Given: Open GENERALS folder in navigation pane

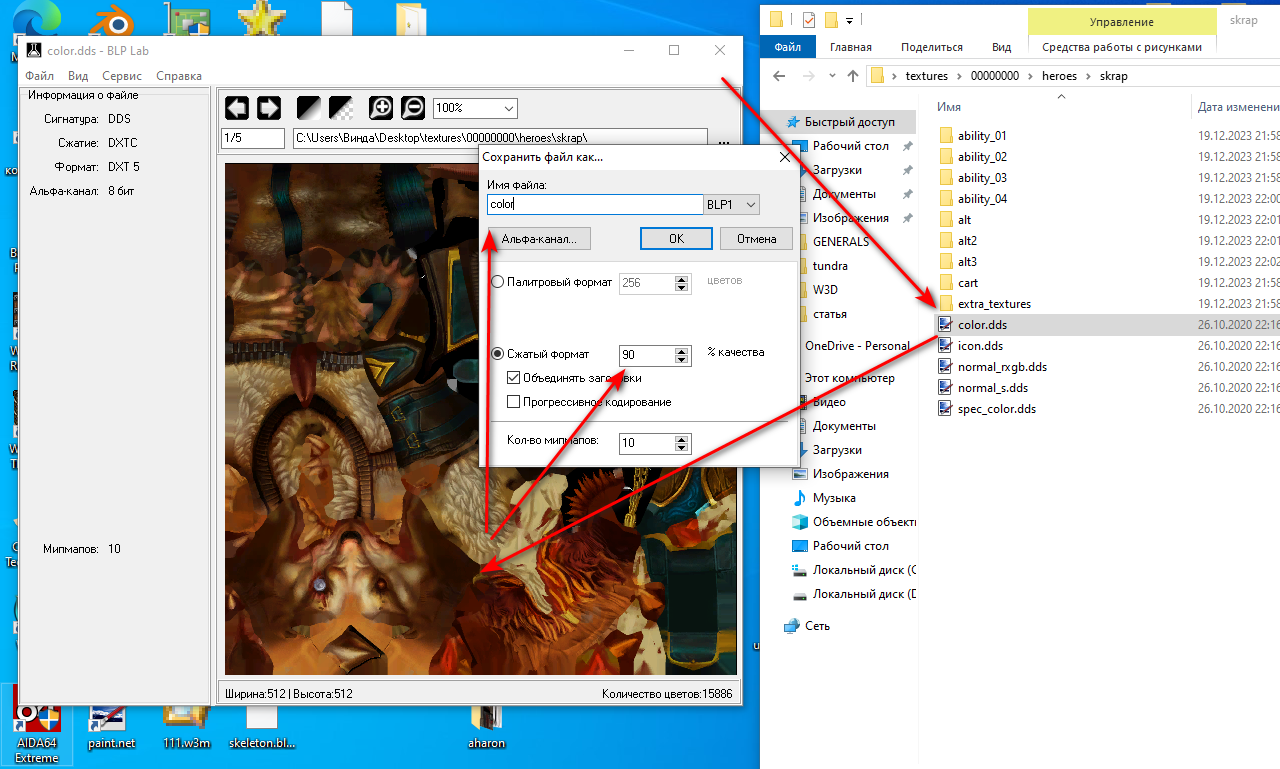Looking at the screenshot, I should coord(840,242).
